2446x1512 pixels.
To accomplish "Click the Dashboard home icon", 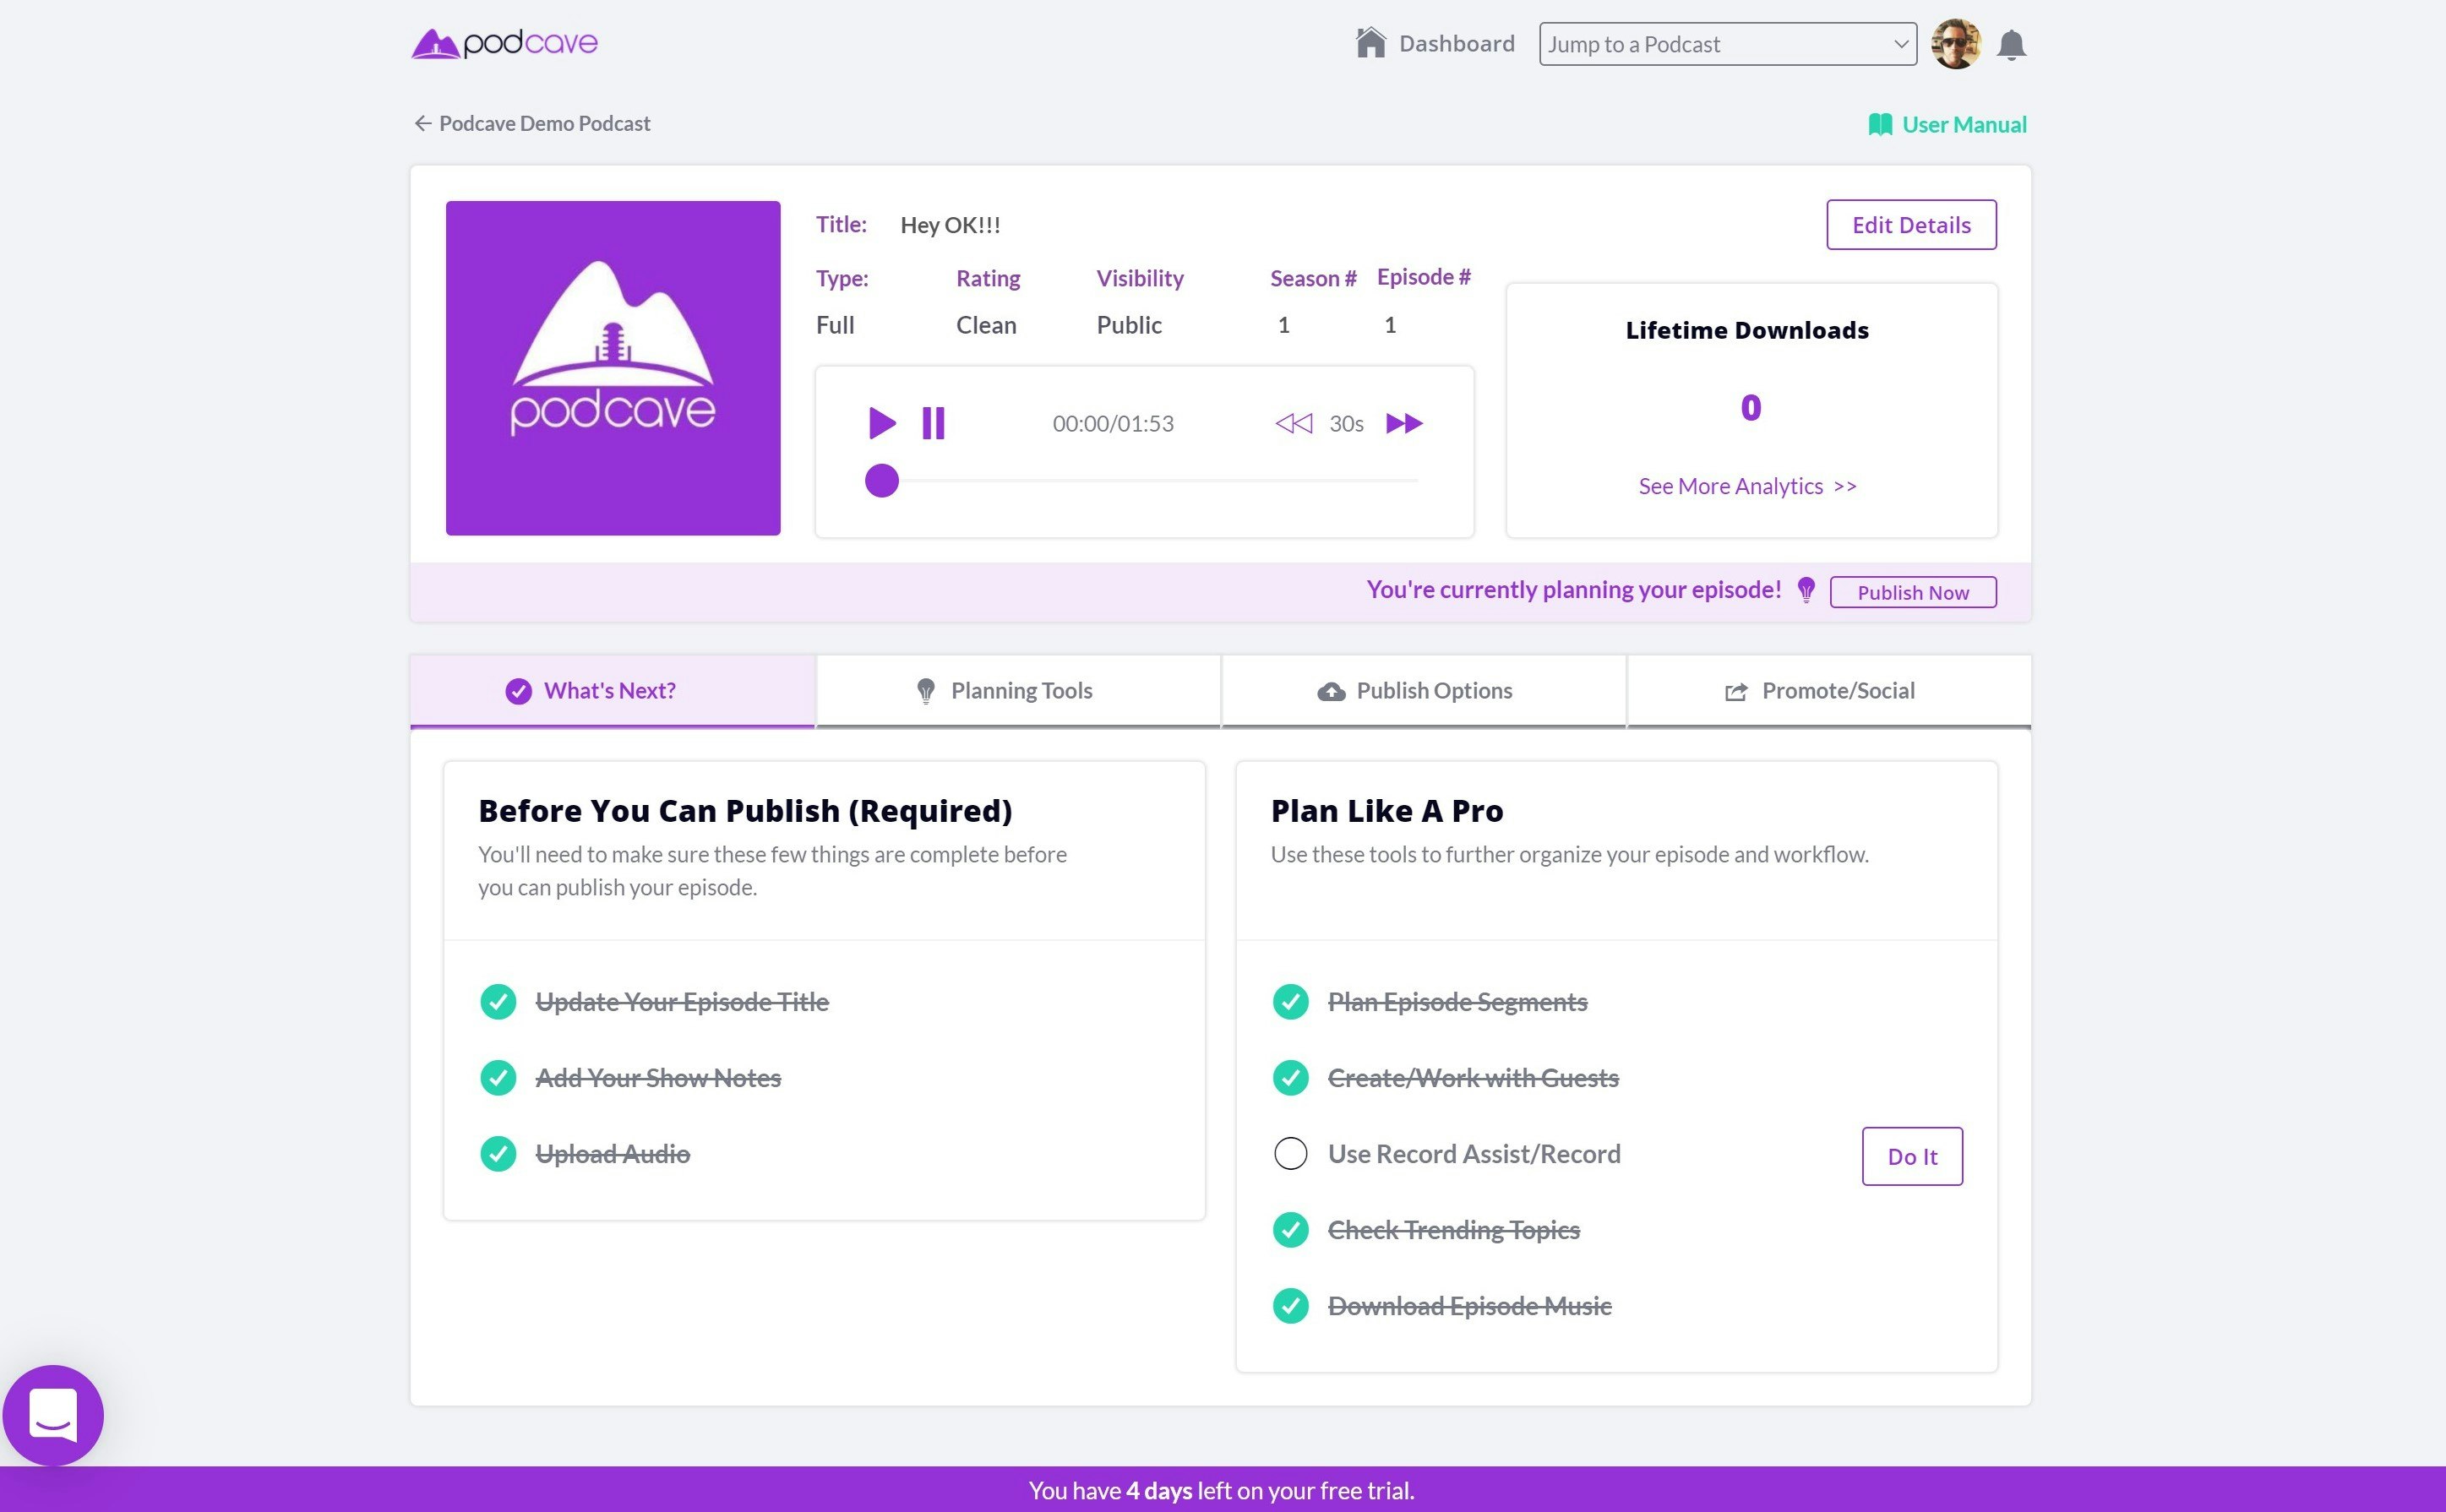I will click(1370, 43).
